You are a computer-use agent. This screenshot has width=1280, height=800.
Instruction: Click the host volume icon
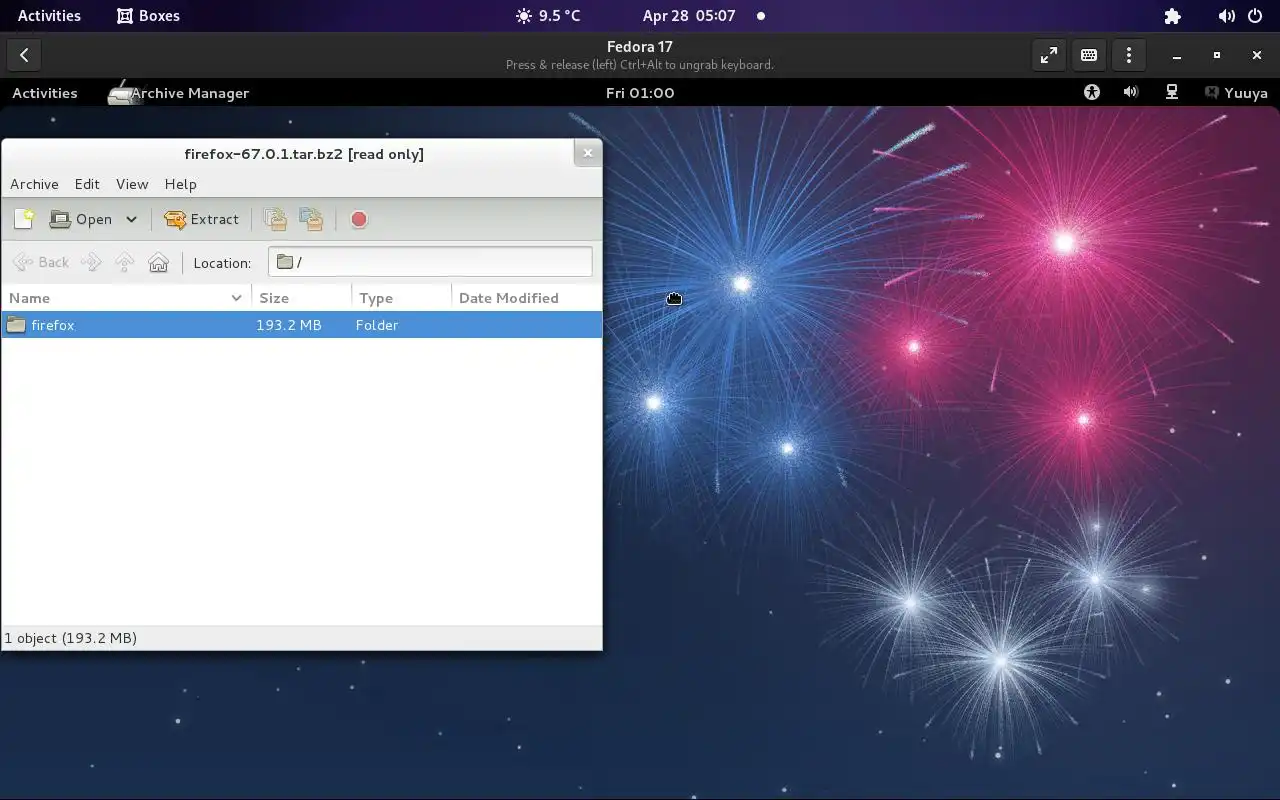(x=1226, y=16)
